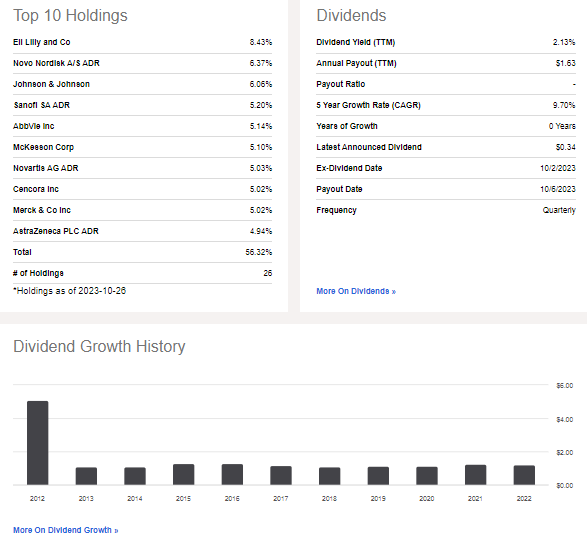
Task: Select the Sanofi SA ADR holding
Action: point(42,105)
